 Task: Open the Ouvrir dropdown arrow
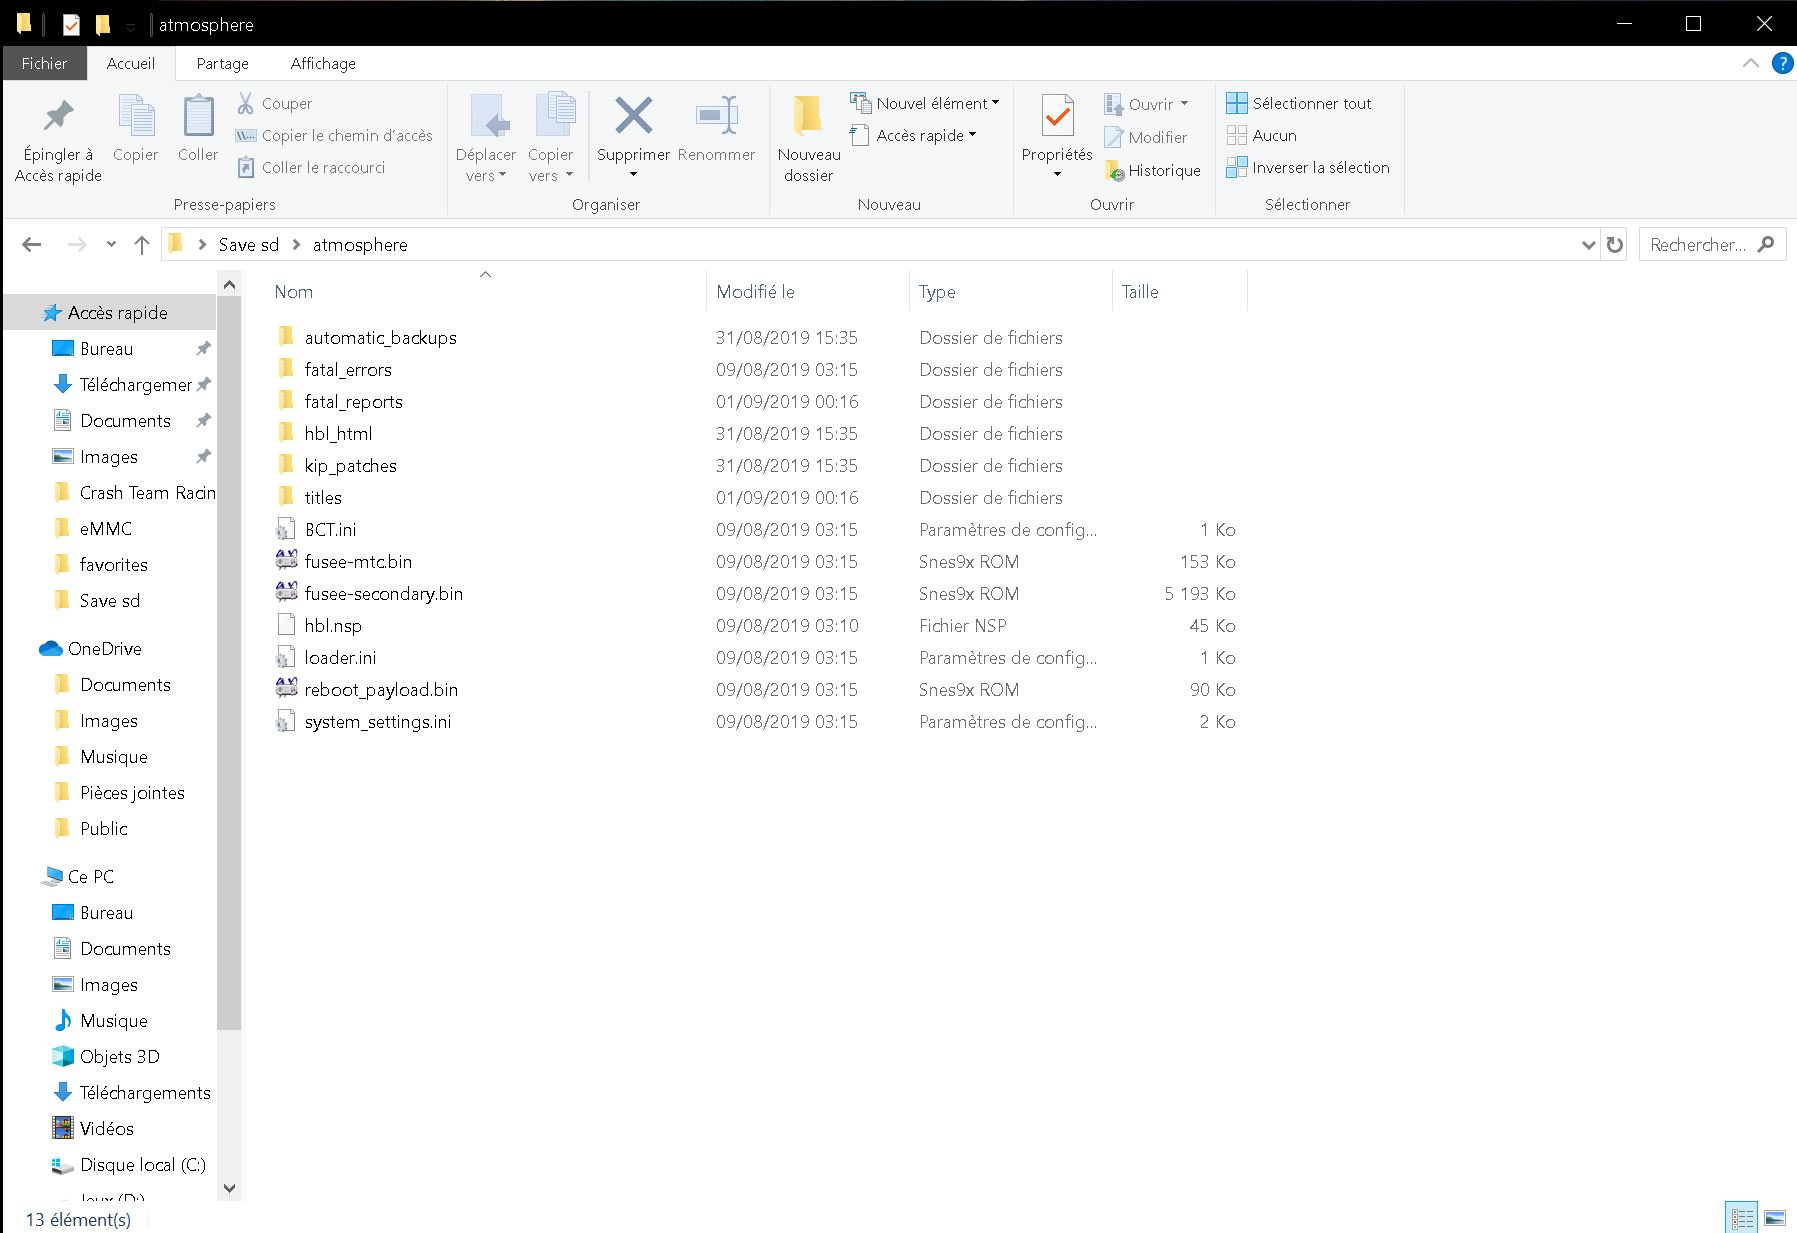1184,104
